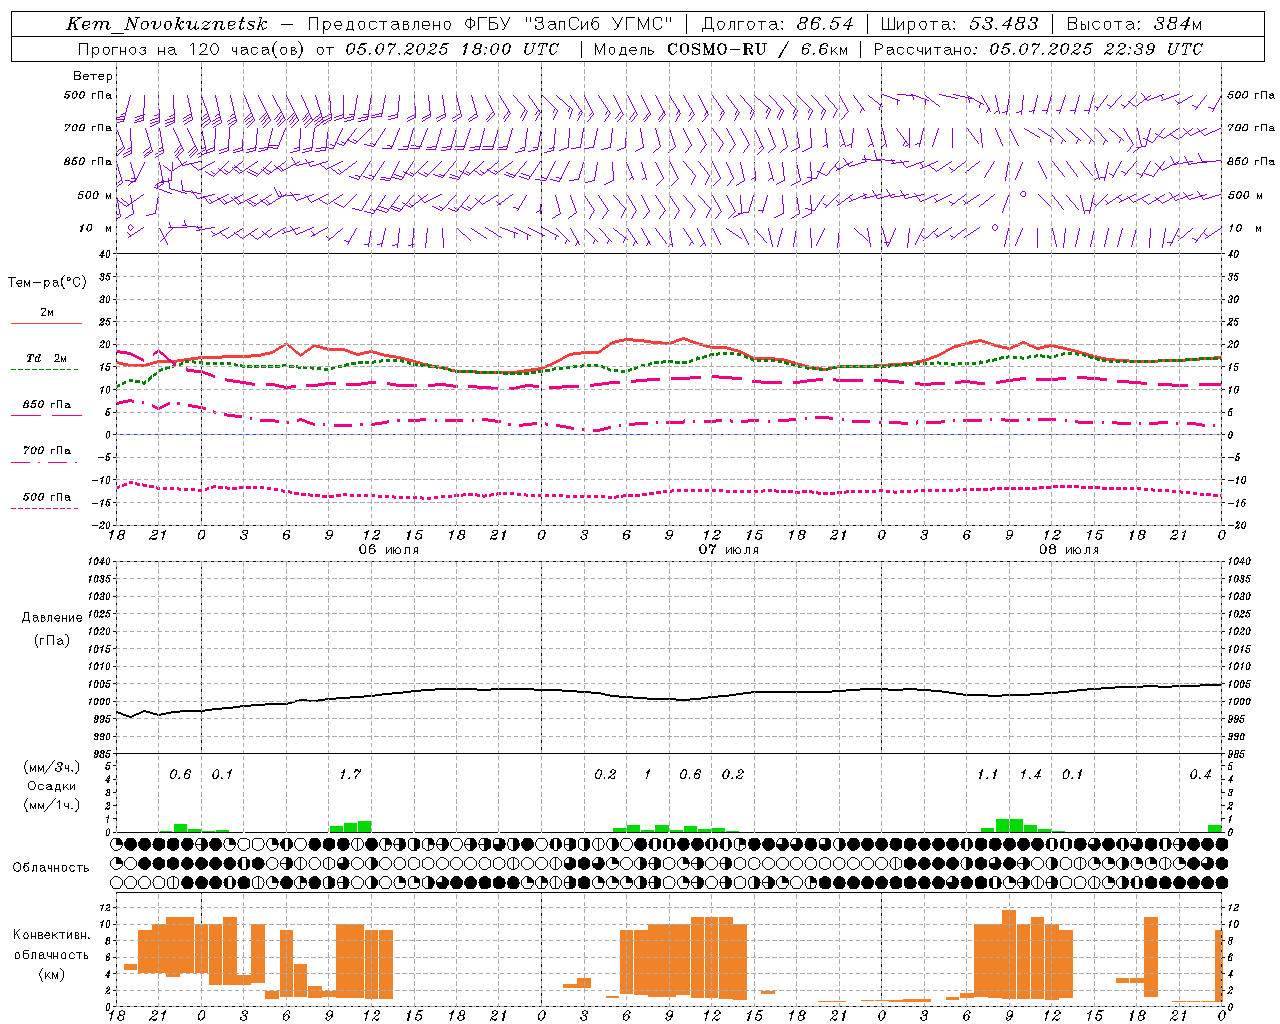Image resolution: width=1280 pixels, height=1024 pixels.
Task: Click the 'Конвективн.' convective cloud label
Action: point(51,935)
